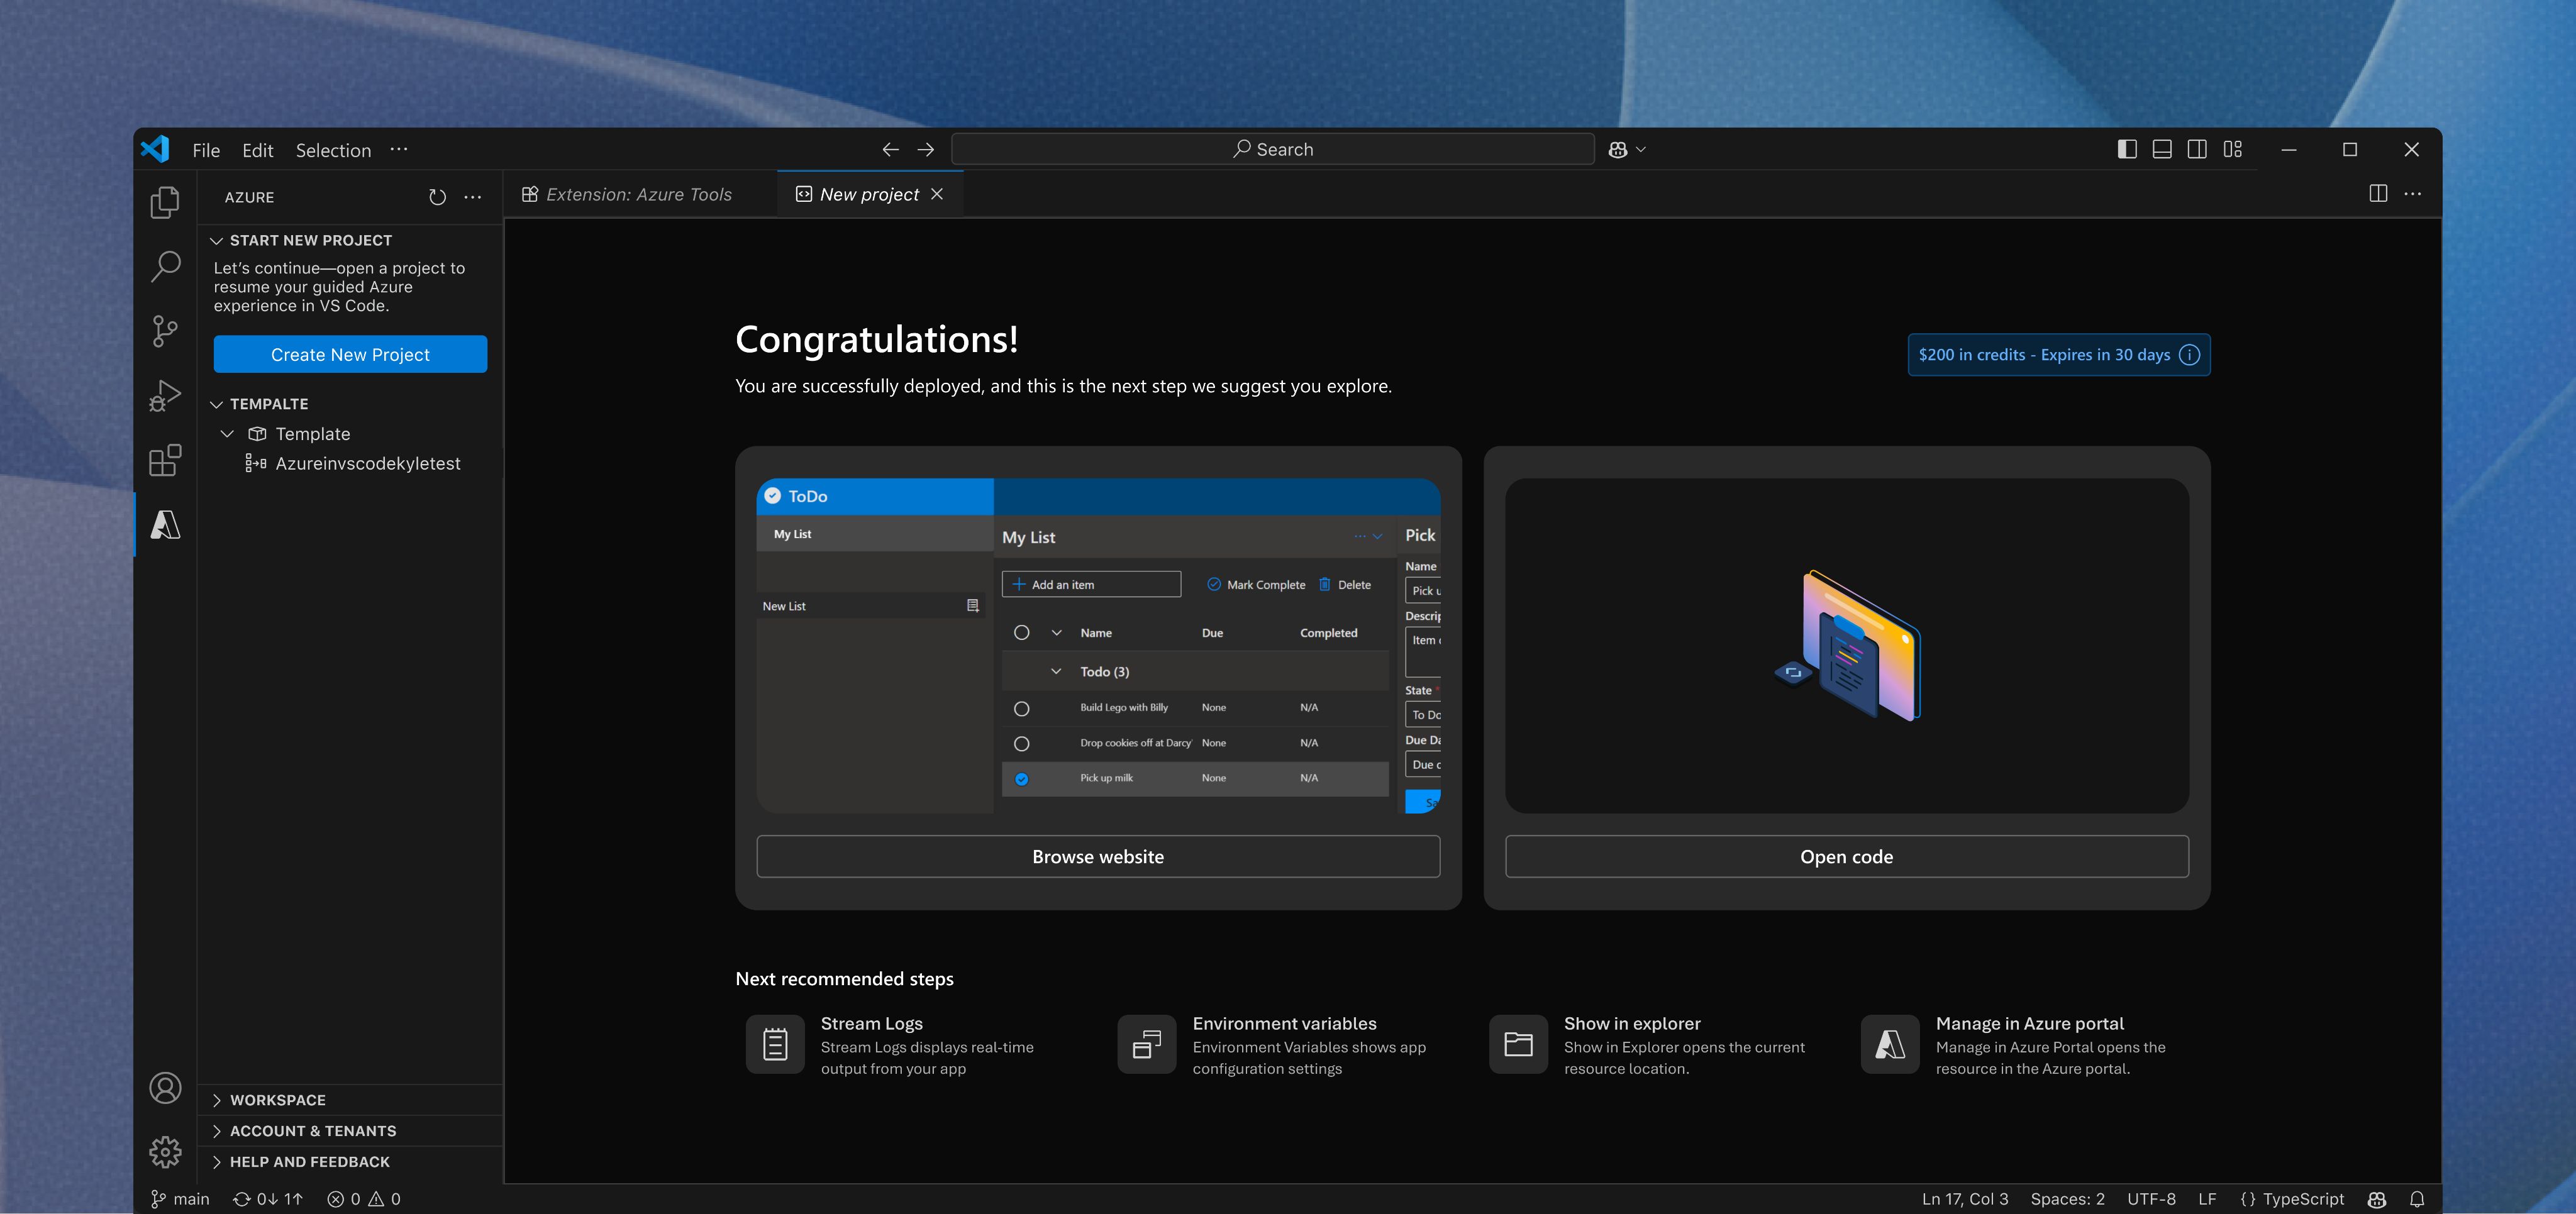Click the Manage in Azure portal icon
This screenshot has width=2576, height=1214.
pyautogui.click(x=1890, y=1044)
